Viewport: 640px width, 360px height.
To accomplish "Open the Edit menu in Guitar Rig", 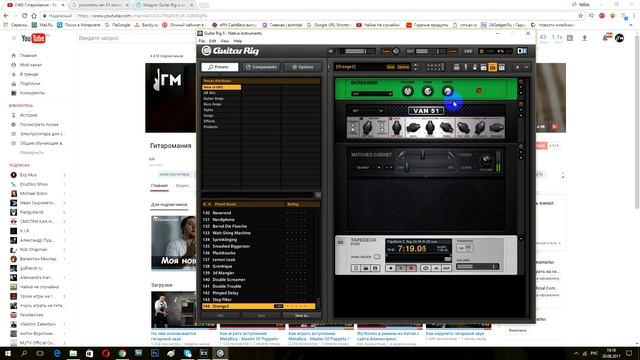I will tap(213, 41).
